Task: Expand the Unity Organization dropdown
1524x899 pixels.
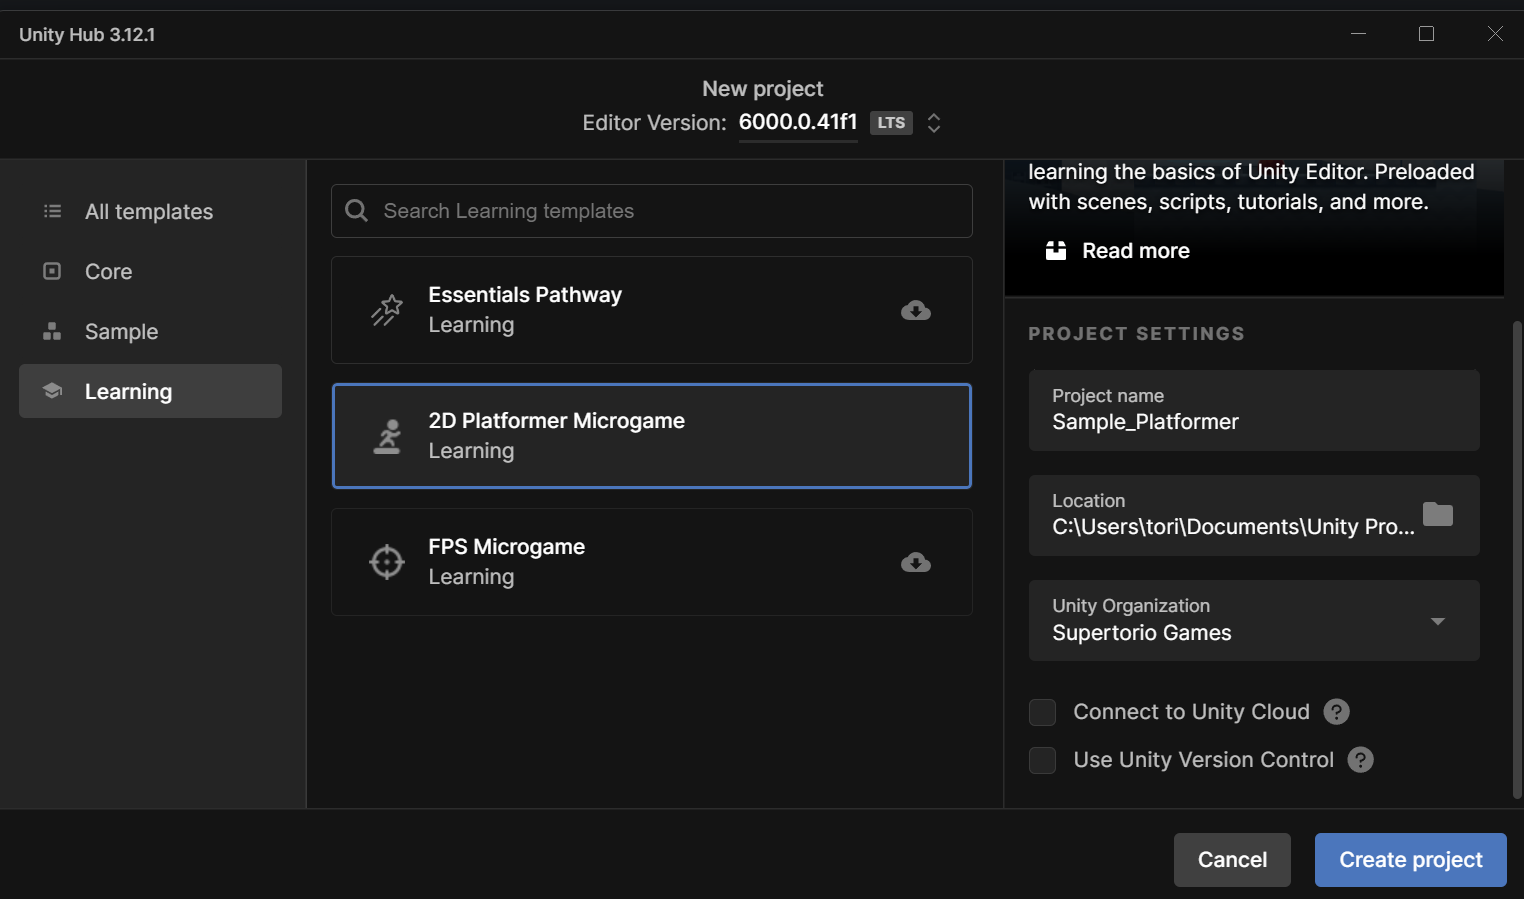Action: click(1438, 621)
